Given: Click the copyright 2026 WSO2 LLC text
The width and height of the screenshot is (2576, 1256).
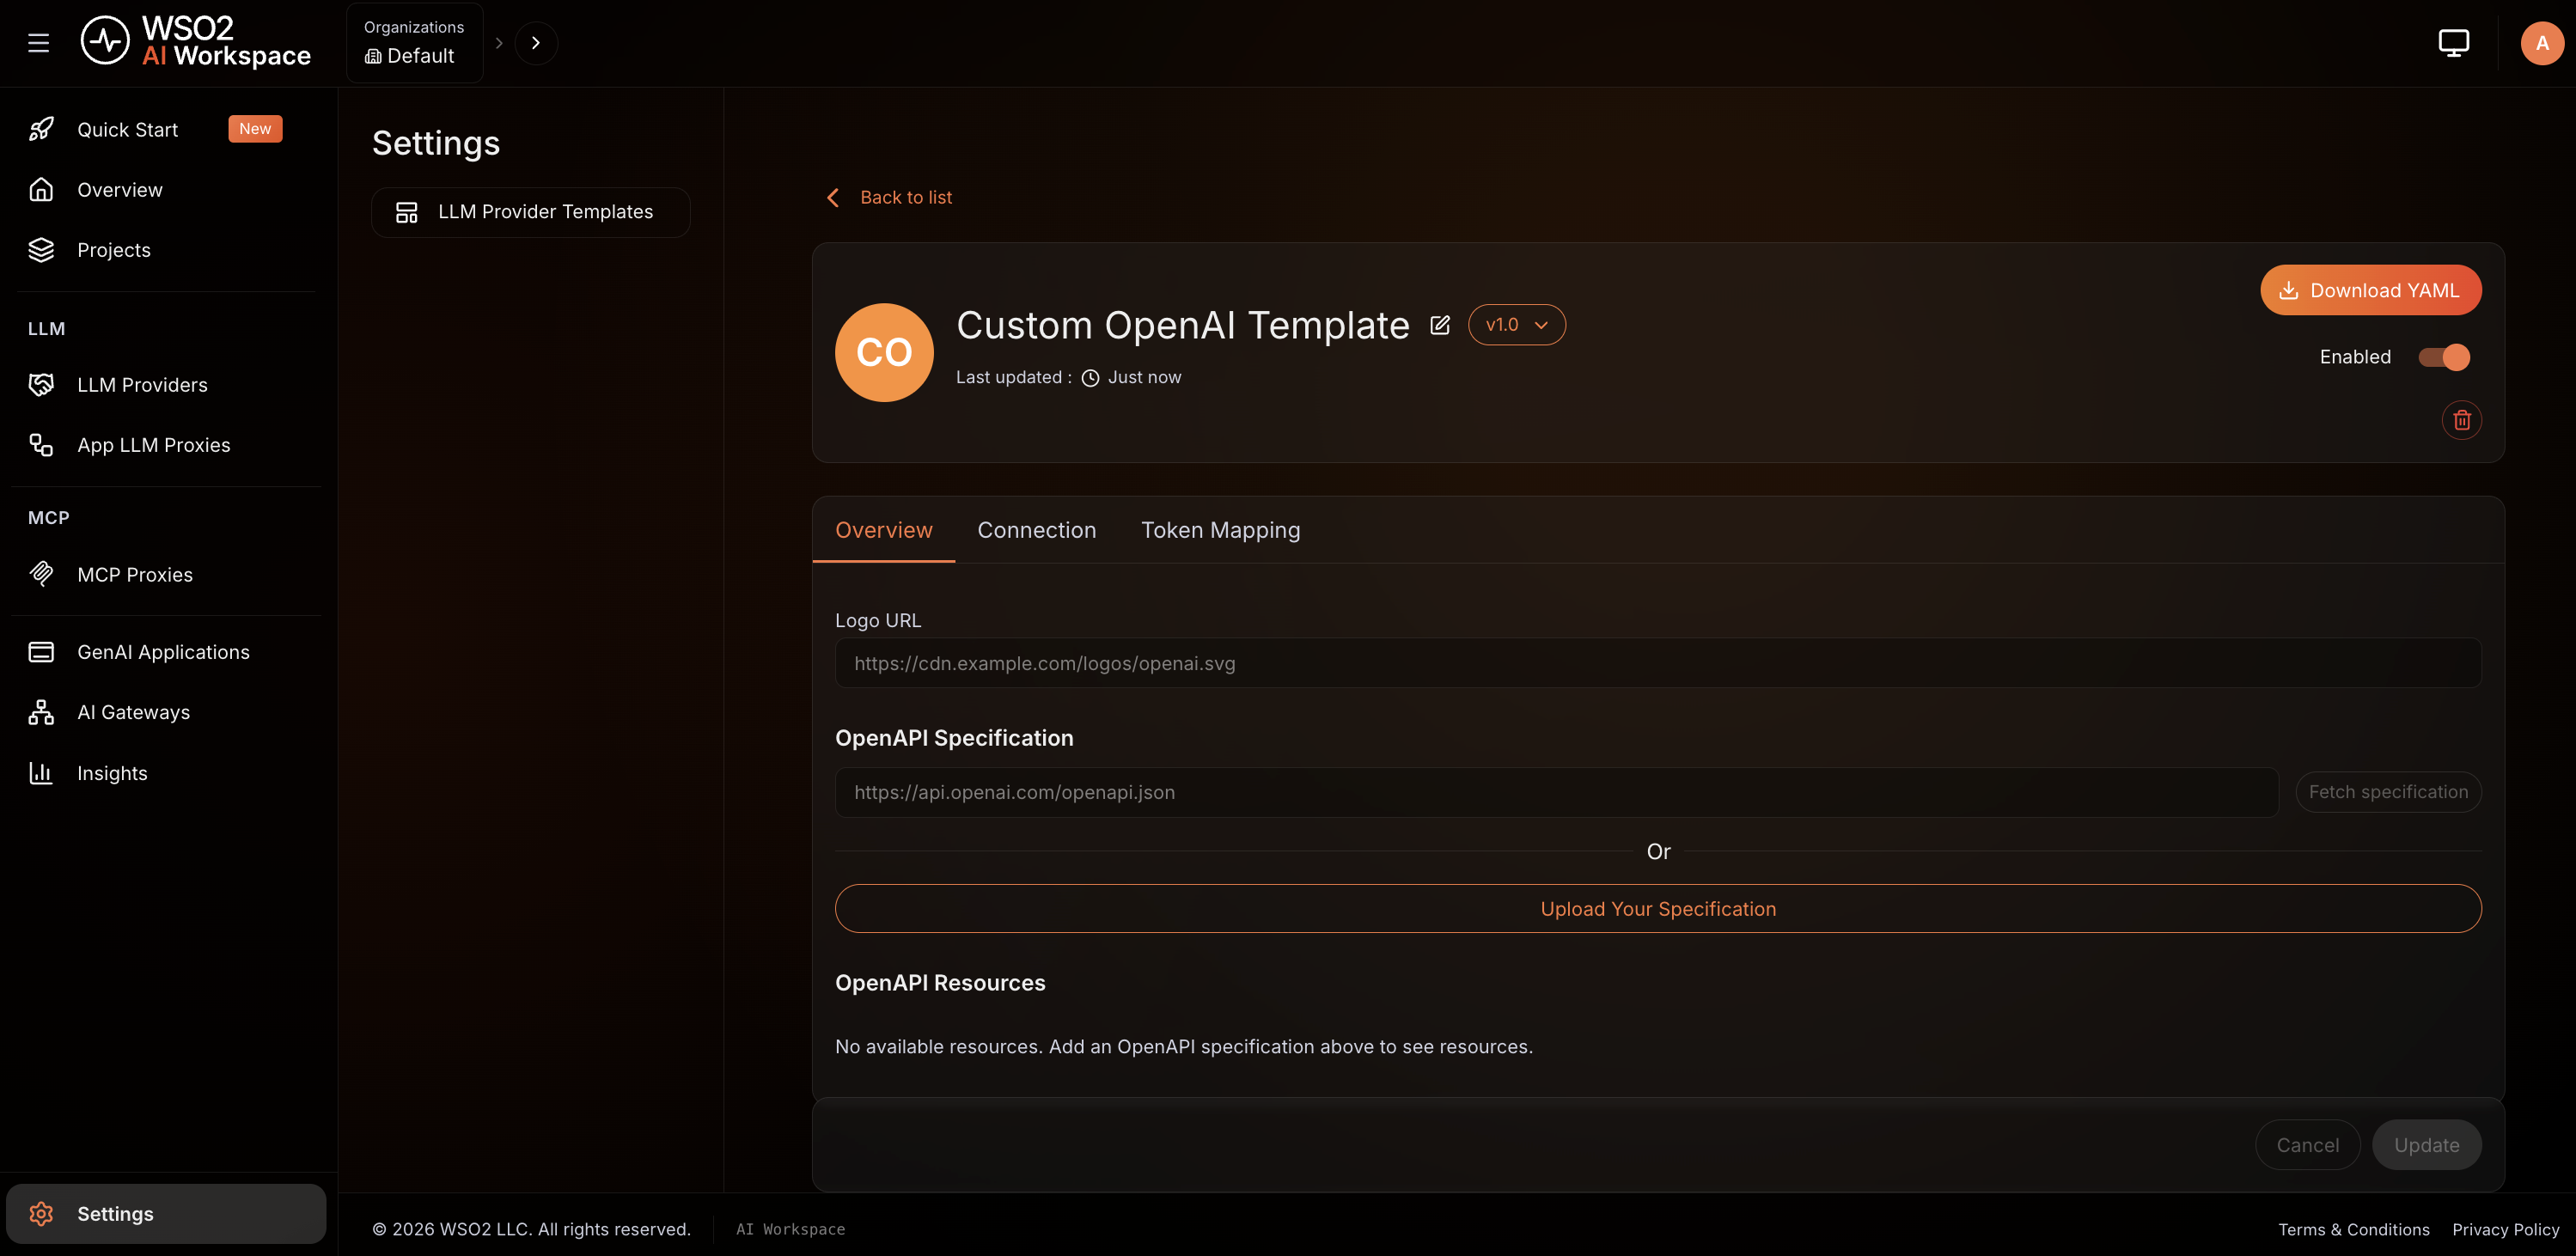Looking at the screenshot, I should (x=531, y=1229).
